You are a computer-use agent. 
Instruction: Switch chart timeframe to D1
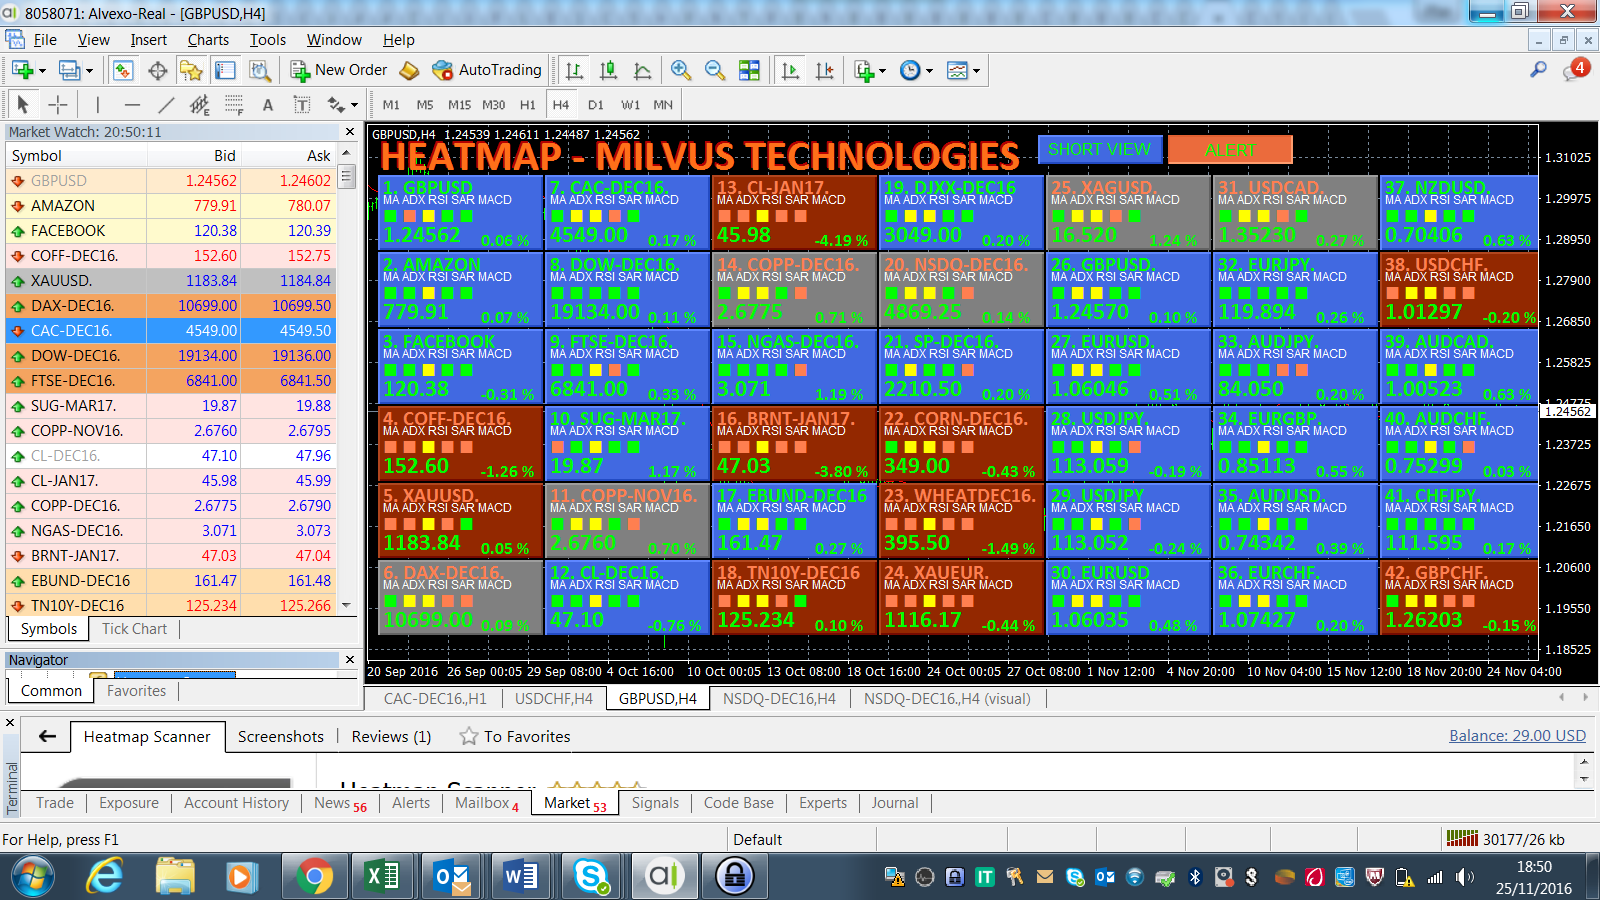click(x=596, y=105)
